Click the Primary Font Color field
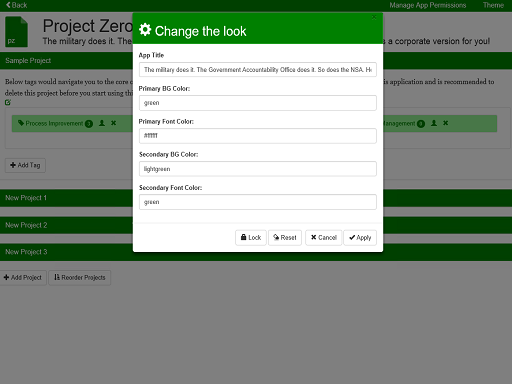Image resolution: width=512 pixels, height=384 pixels. point(258,136)
